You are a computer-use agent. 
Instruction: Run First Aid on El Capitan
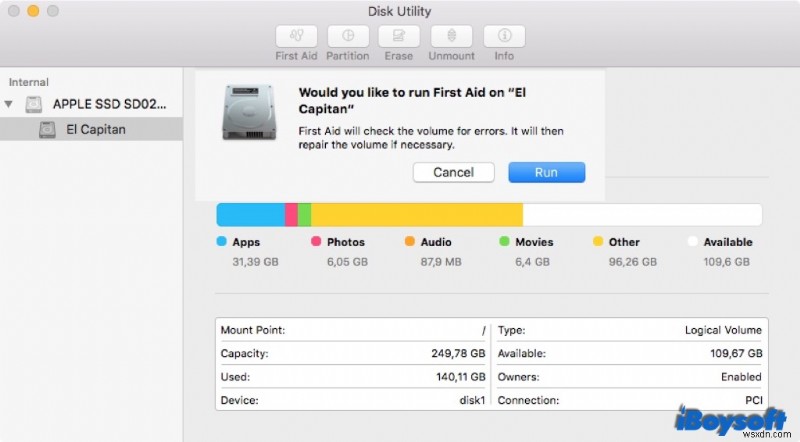(x=546, y=173)
